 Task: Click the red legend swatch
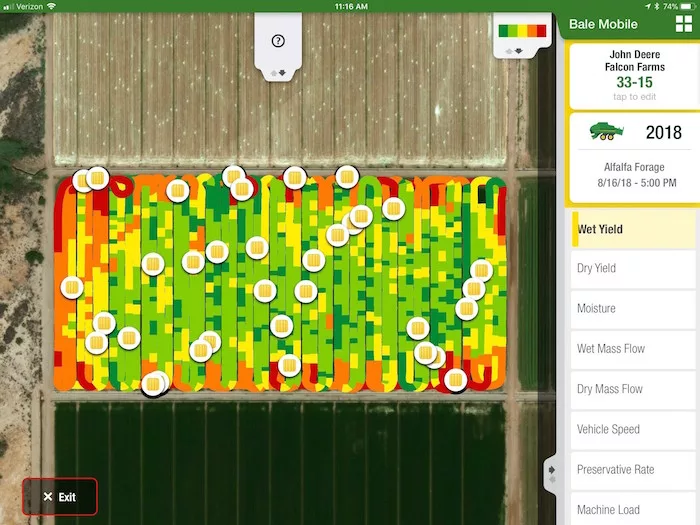(x=542, y=31)
